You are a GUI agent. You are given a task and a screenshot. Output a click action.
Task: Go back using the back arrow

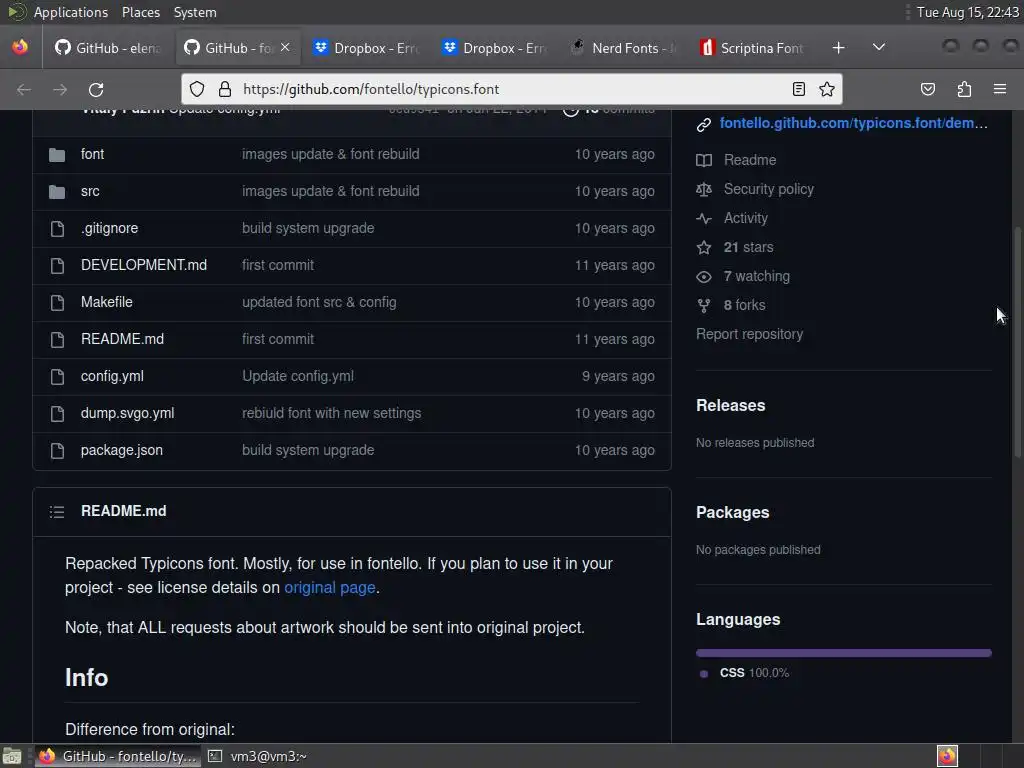[24, 89]
